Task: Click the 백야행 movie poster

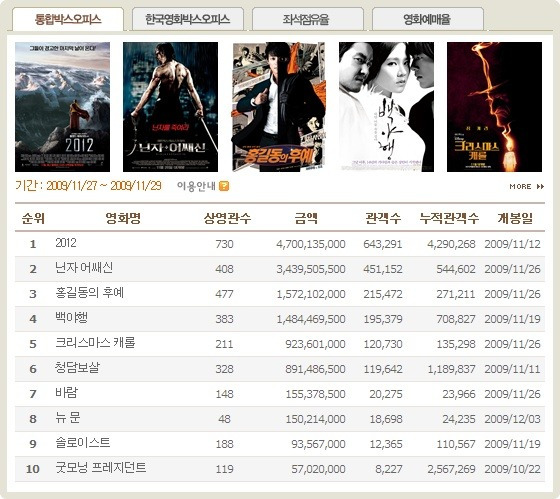Action: tap(386, 107)
